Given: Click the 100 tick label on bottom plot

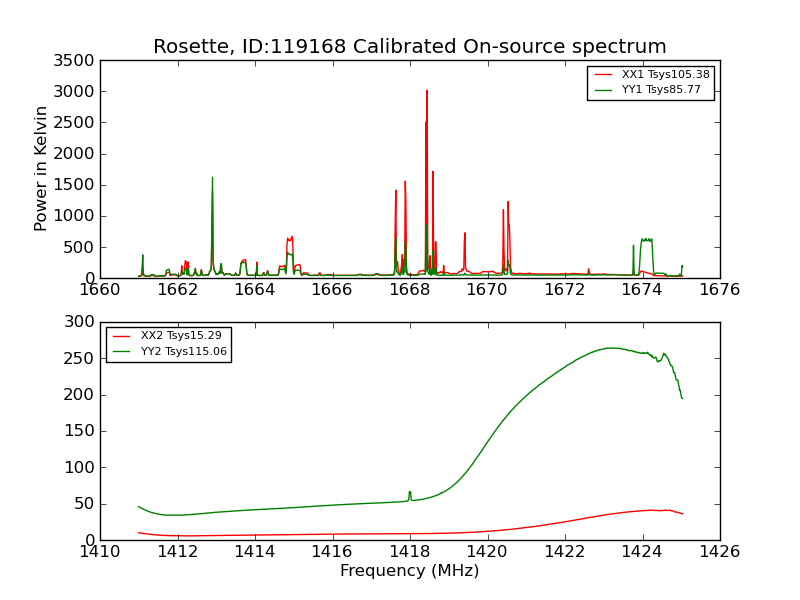Looking at the screenshot, I should (x=79, y=467).
